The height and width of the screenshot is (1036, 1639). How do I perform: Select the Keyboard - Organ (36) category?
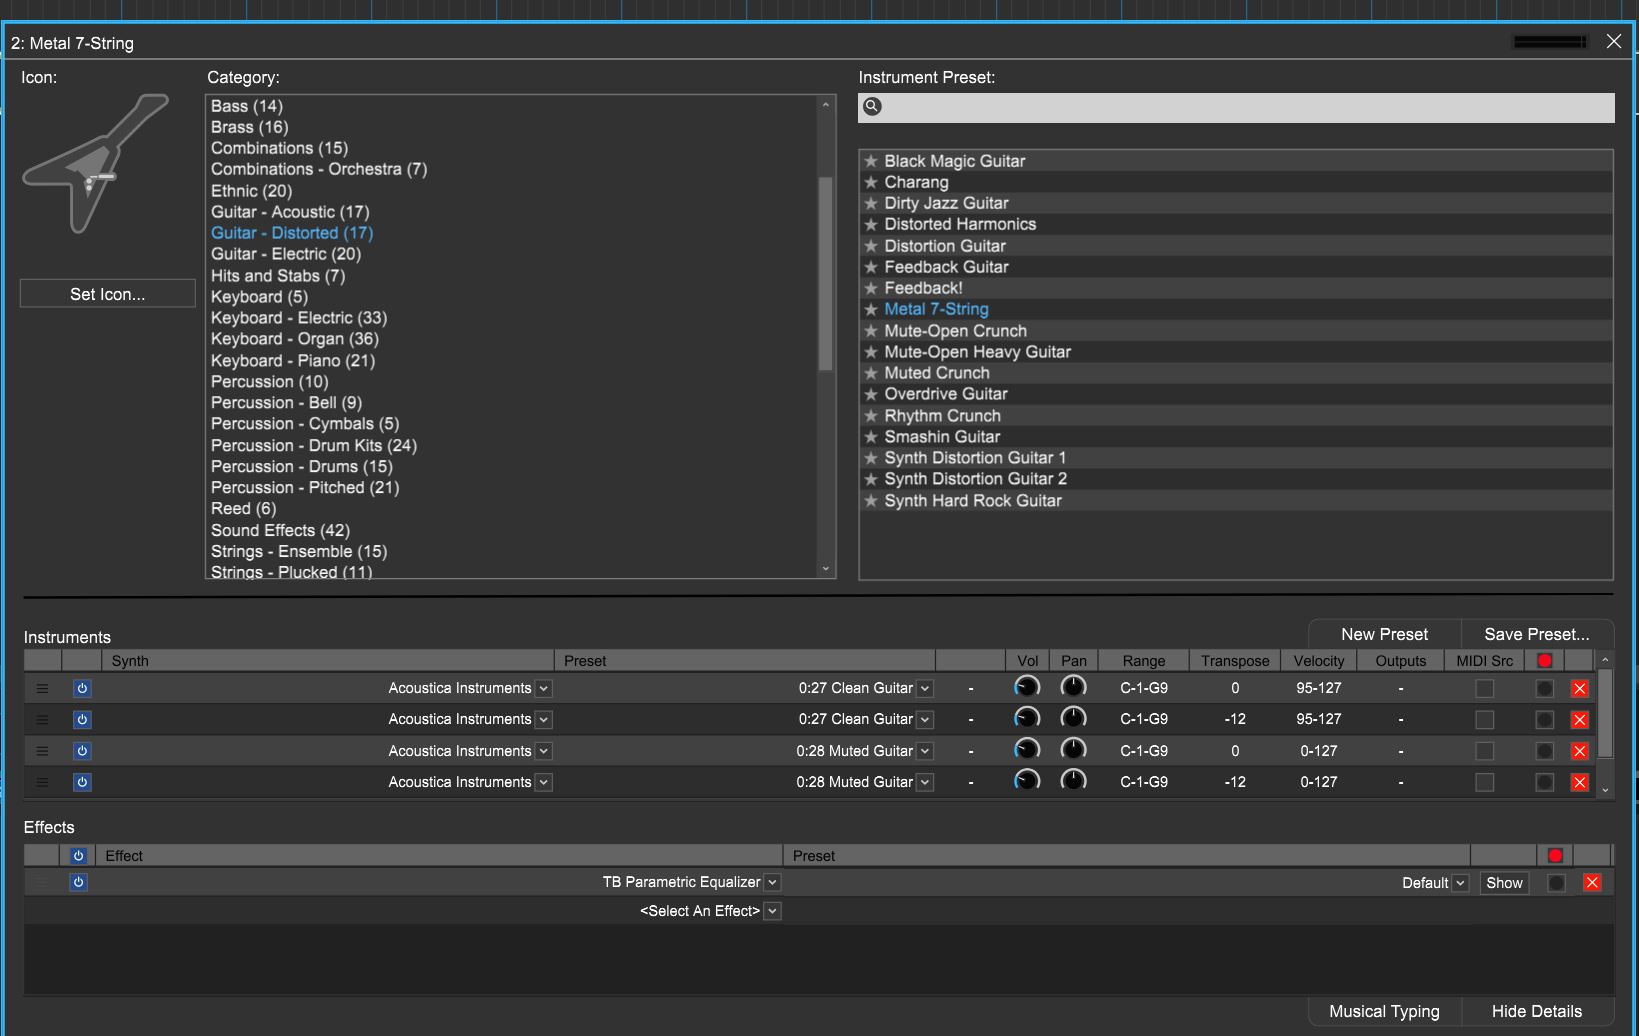point(295,339)
